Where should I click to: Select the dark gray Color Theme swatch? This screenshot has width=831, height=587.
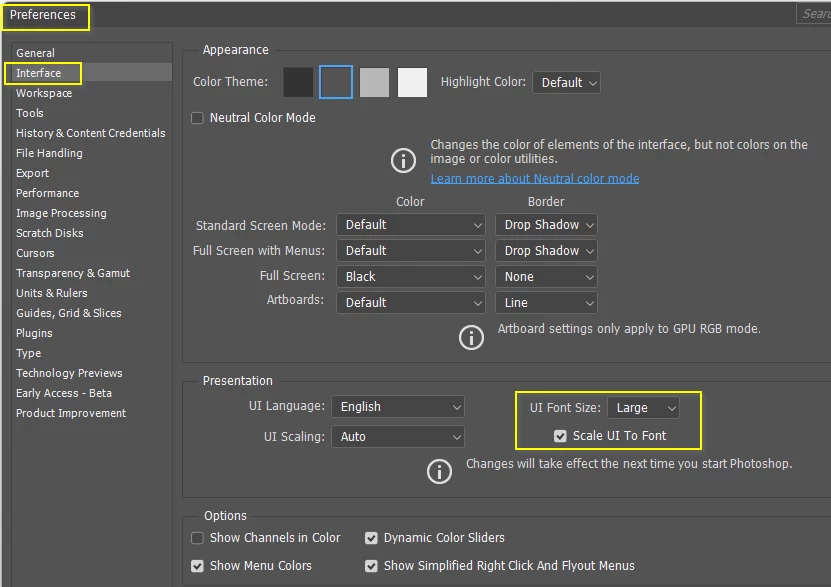tap(336, 83)
